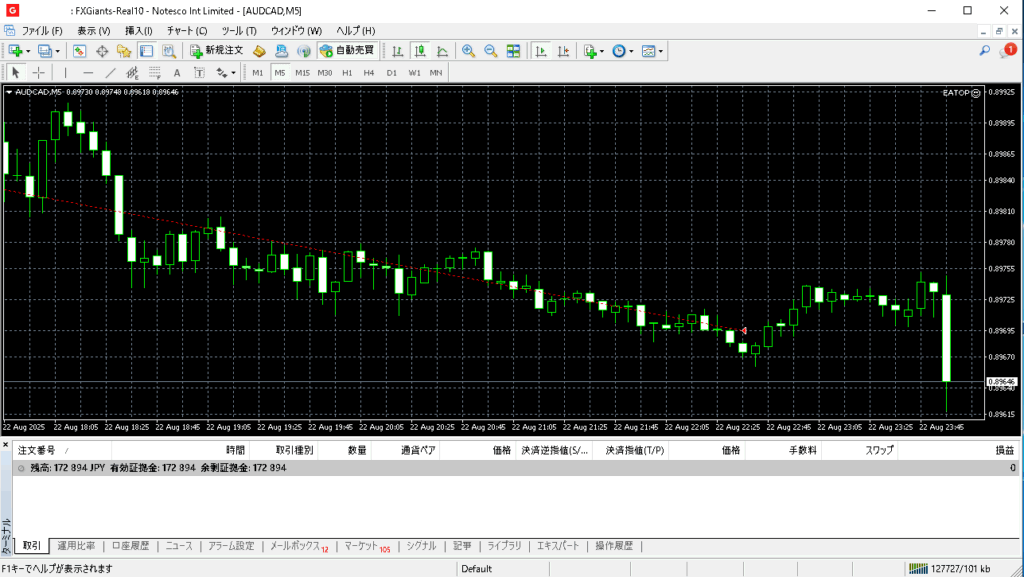The width and height of the screenshot is (1024, 577).
Task: Toggle the 自動売買 auto trading button
Action: (x=346, y=51)
